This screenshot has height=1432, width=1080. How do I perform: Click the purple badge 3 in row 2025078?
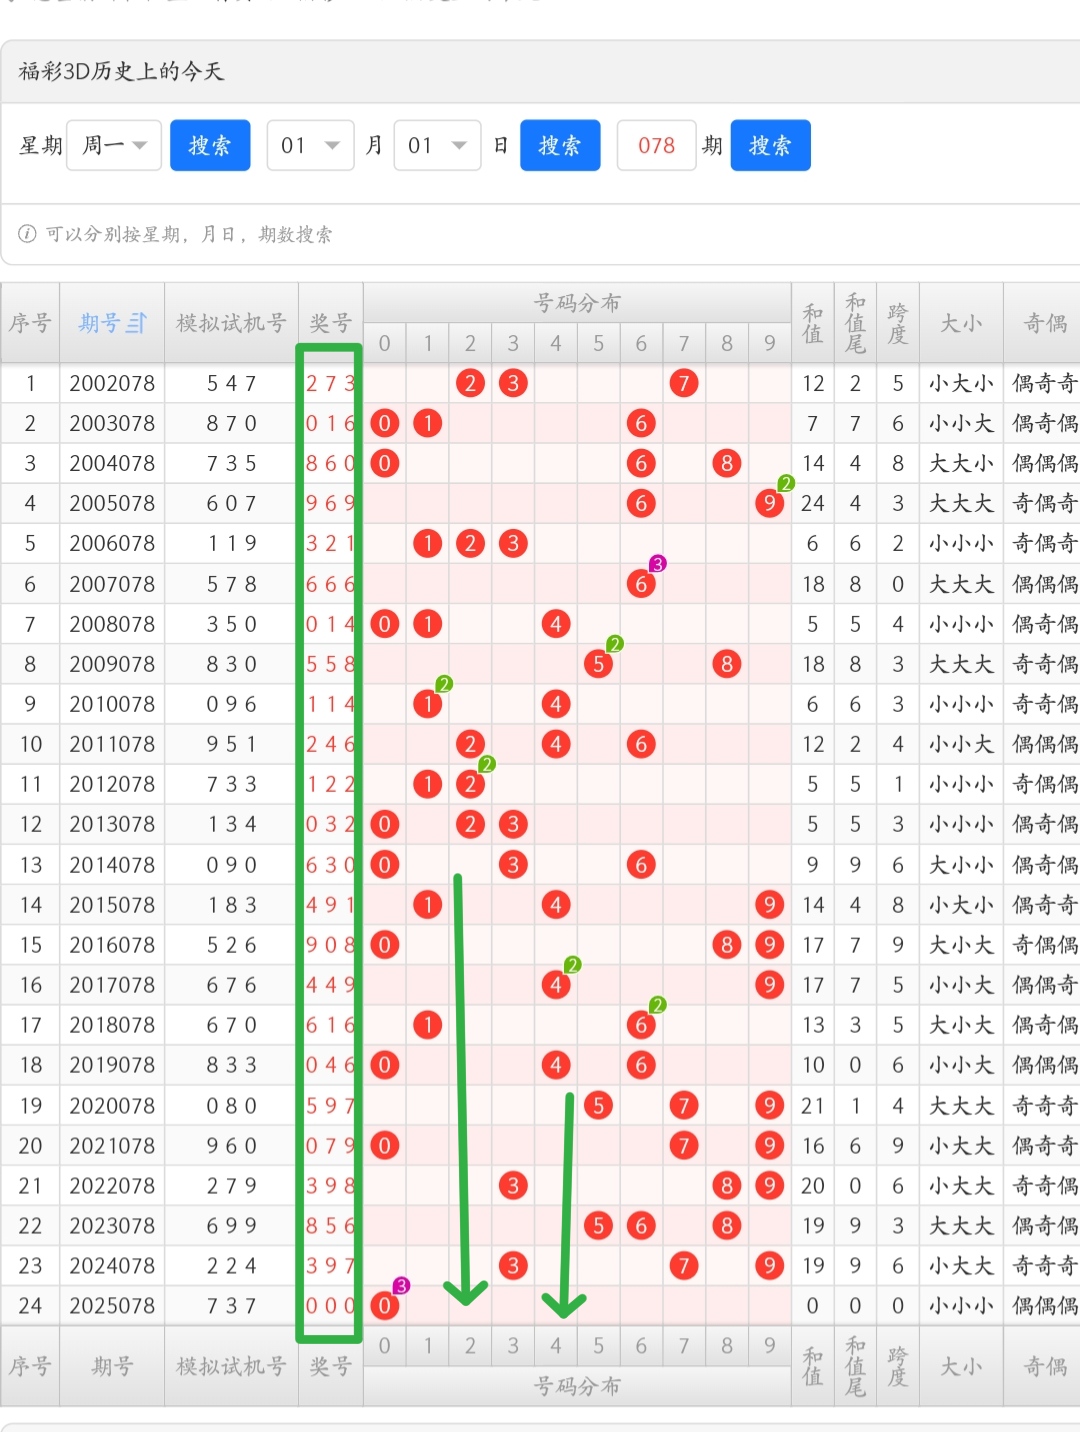pyautogui.click(x=401, y=1286)
